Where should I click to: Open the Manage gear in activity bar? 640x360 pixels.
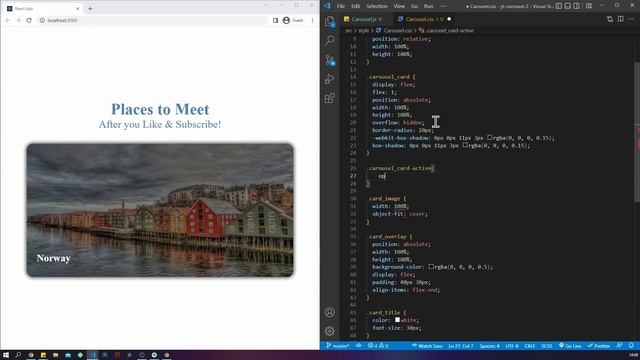pyautogui.click(x=330, y=331)
